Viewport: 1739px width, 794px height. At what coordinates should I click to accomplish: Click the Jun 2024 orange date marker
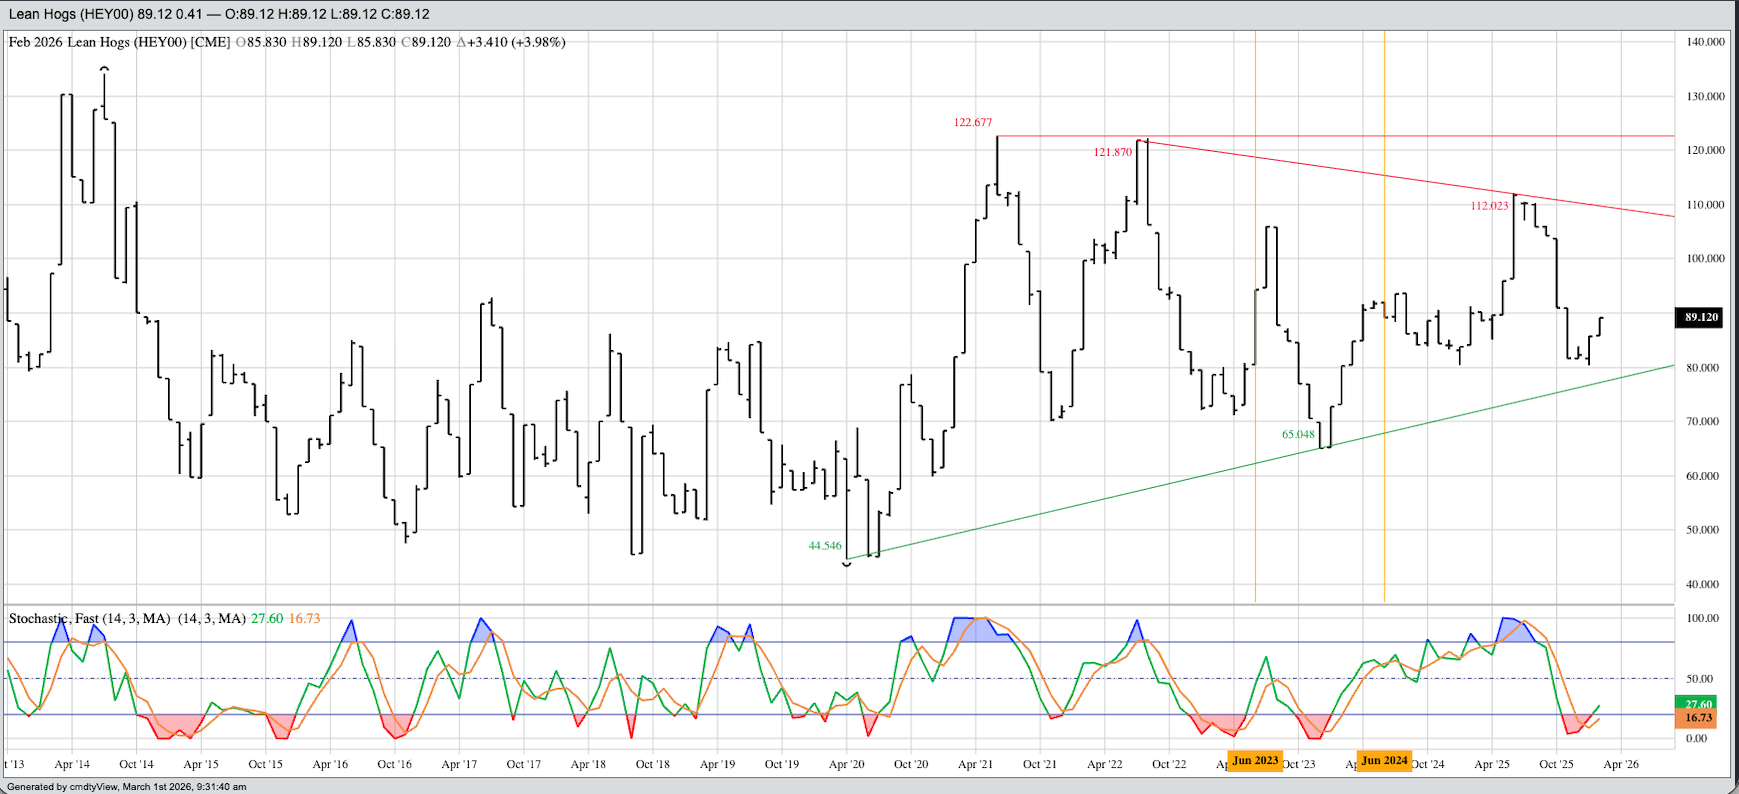1384,761
